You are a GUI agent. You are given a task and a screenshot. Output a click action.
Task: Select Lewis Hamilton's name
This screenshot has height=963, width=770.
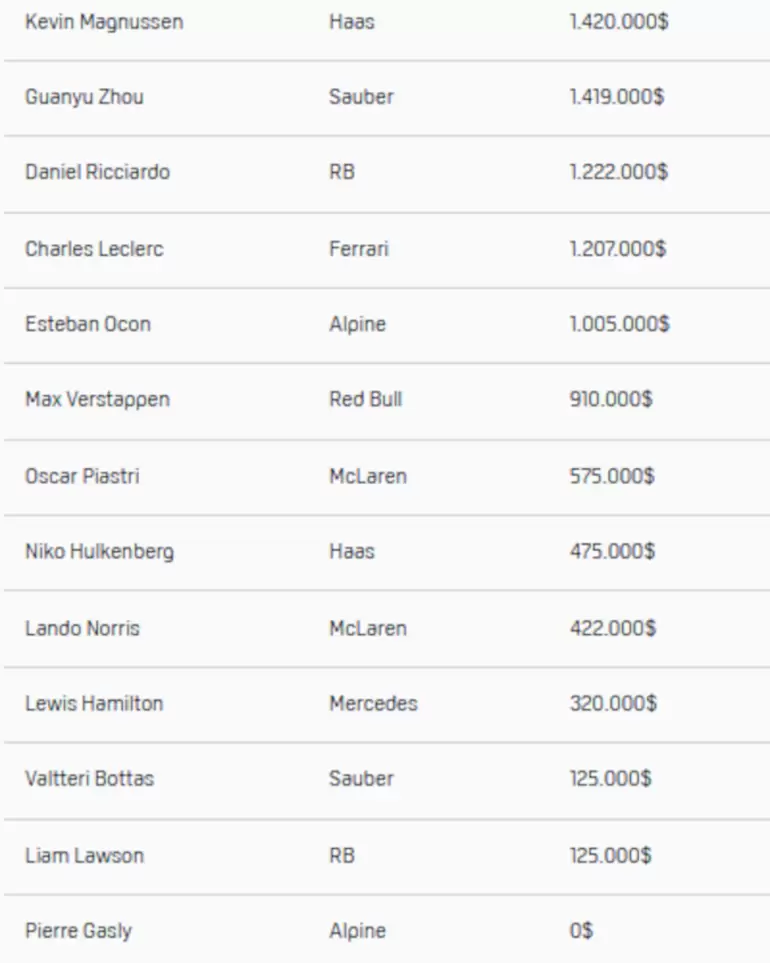[94, 703]
